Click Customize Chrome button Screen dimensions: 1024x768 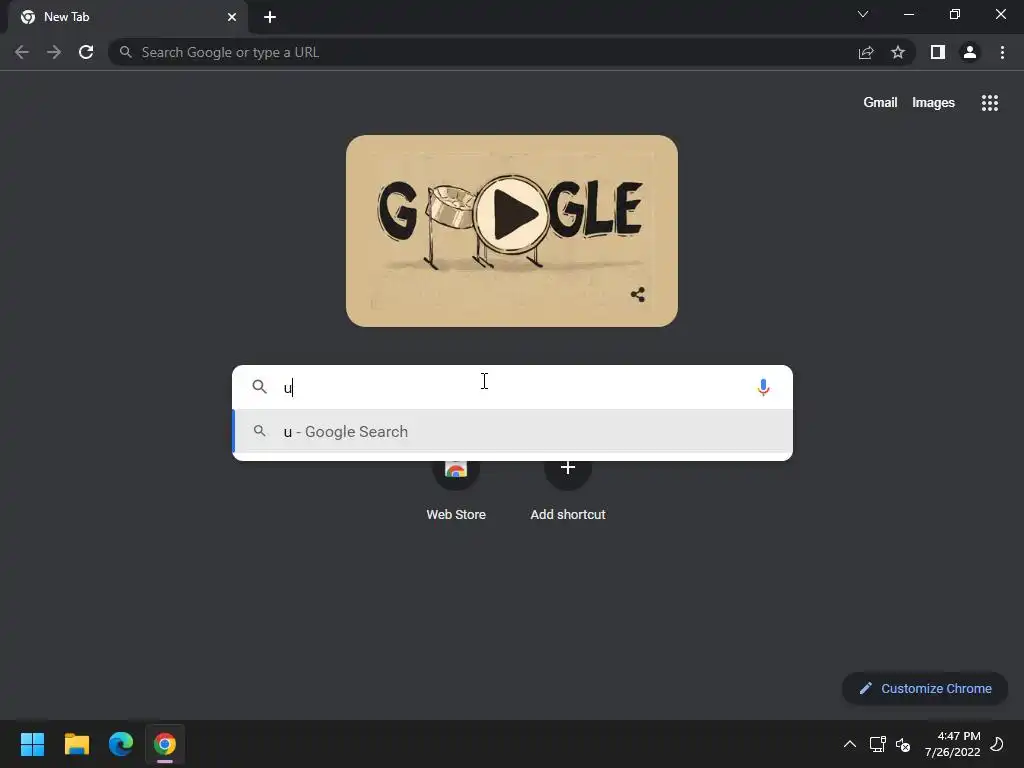coord(925,688)
